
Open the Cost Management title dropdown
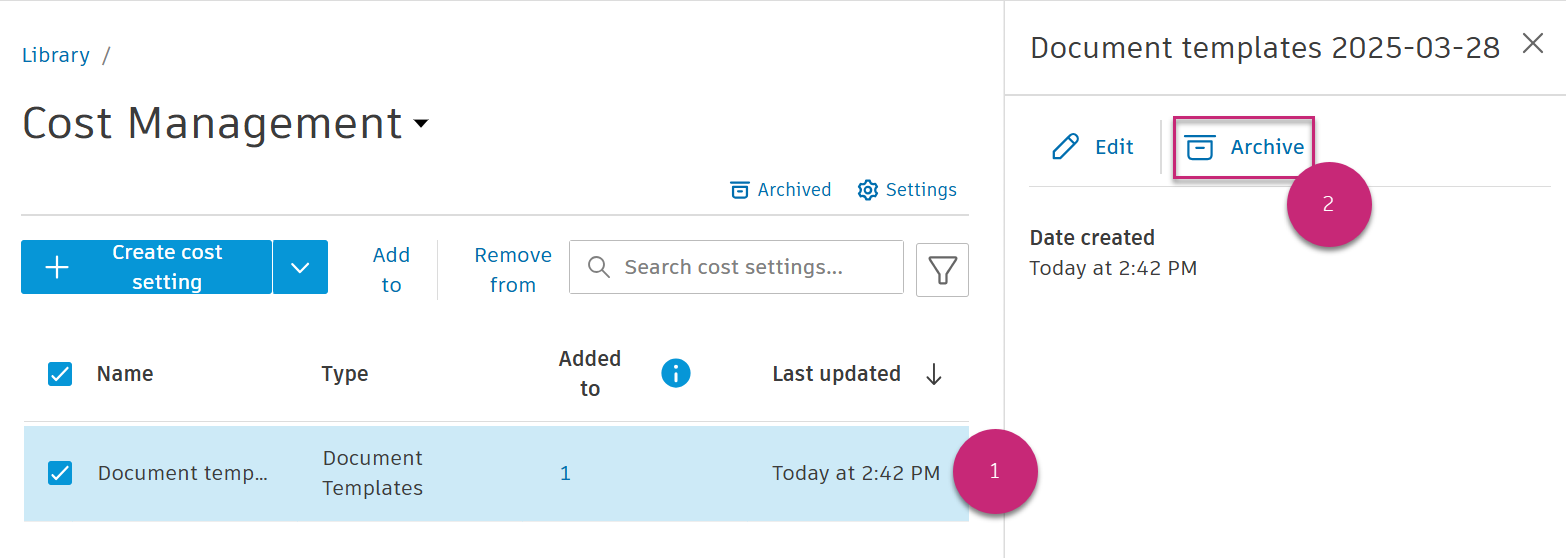click(x=421, y=124)
